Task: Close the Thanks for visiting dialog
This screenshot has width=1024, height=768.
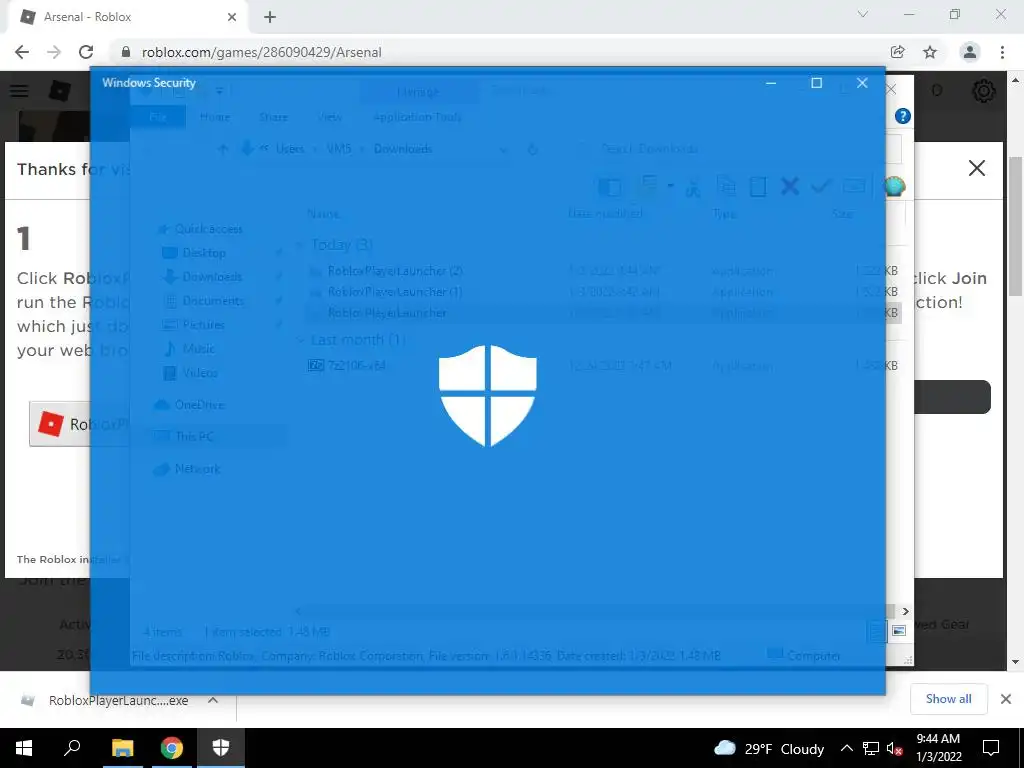Action: [x=976, y=168]
